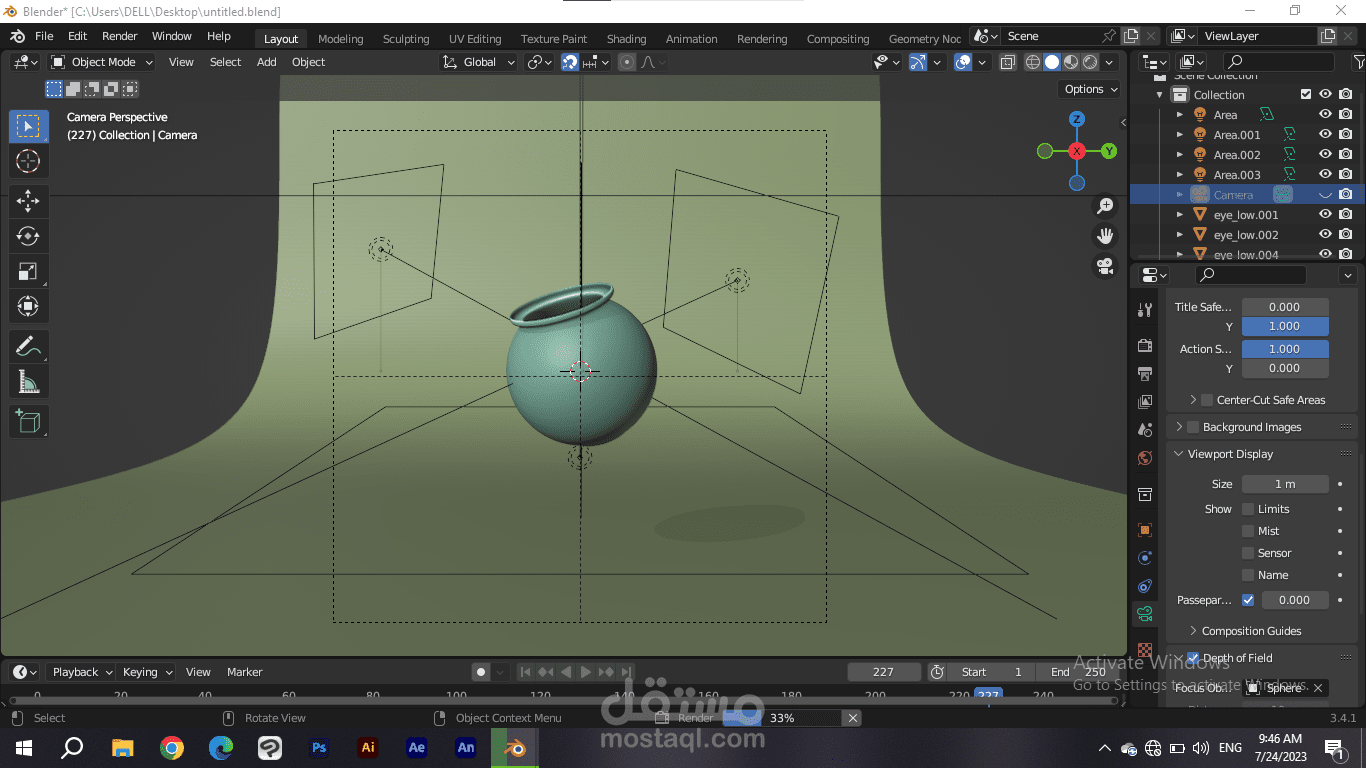Select the Transform tool
Screen dimensions: 1366x768
28,306
